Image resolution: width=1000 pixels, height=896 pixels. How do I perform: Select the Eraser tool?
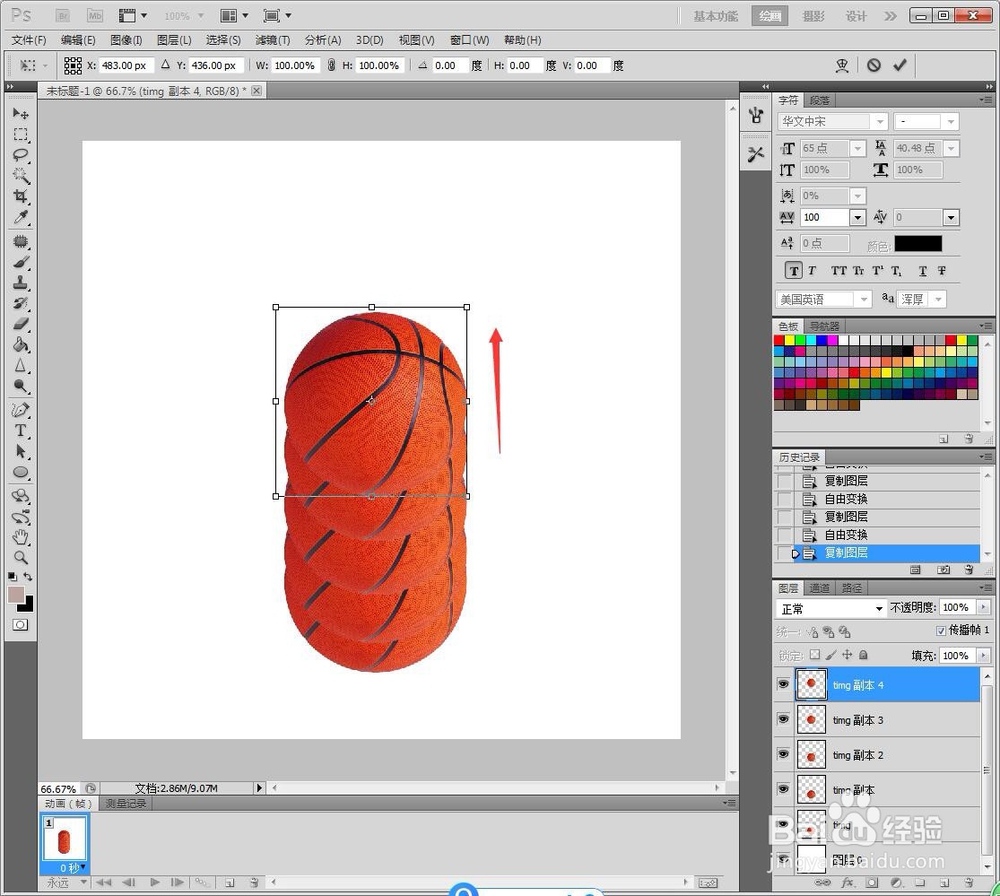pos(20,323)
